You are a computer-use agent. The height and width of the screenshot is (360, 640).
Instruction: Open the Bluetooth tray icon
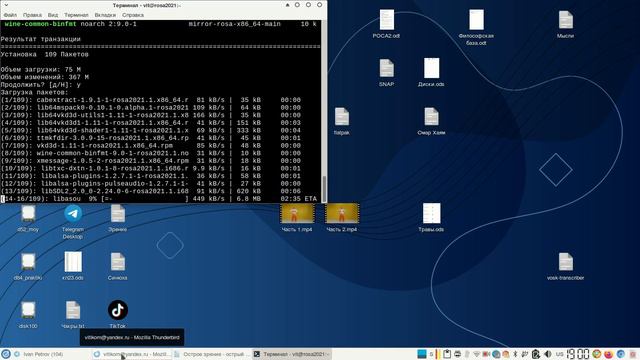(515, 354)
